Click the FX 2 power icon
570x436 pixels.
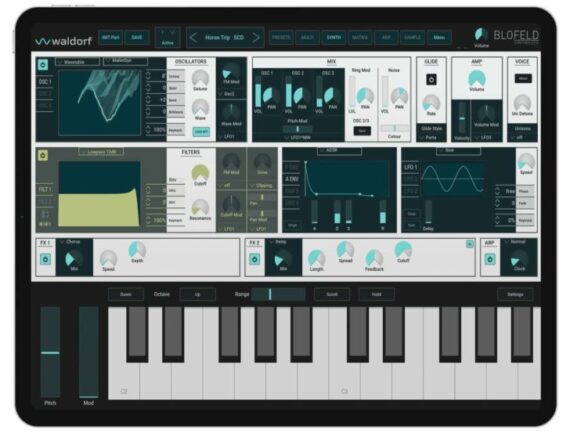pyautogui.click(x=254, y=259)
